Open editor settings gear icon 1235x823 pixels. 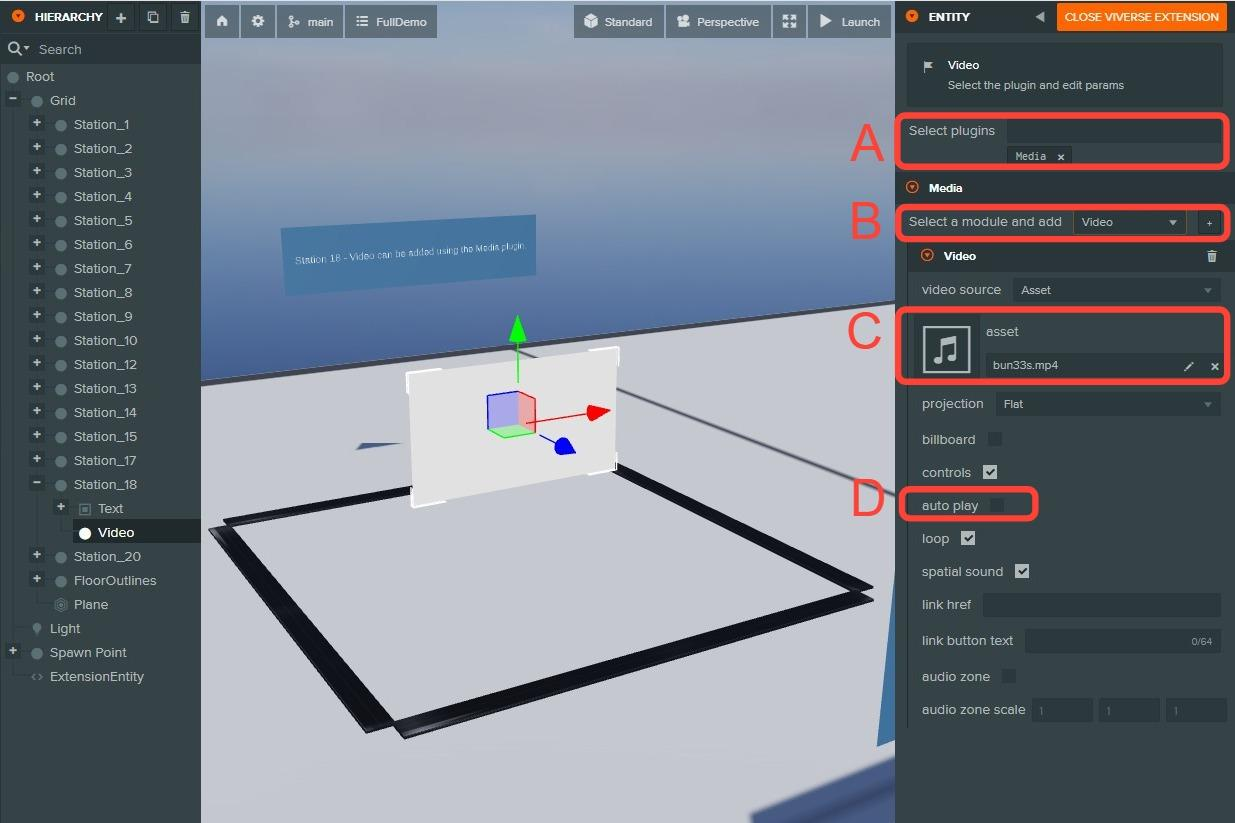[x=258, y=21]
